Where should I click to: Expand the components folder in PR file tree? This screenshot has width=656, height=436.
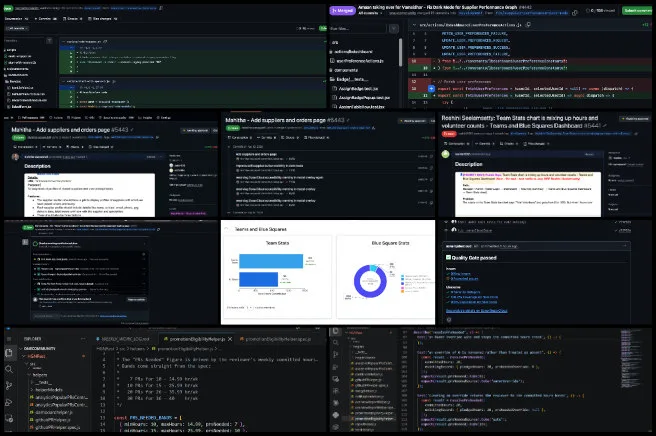(343, 70)
